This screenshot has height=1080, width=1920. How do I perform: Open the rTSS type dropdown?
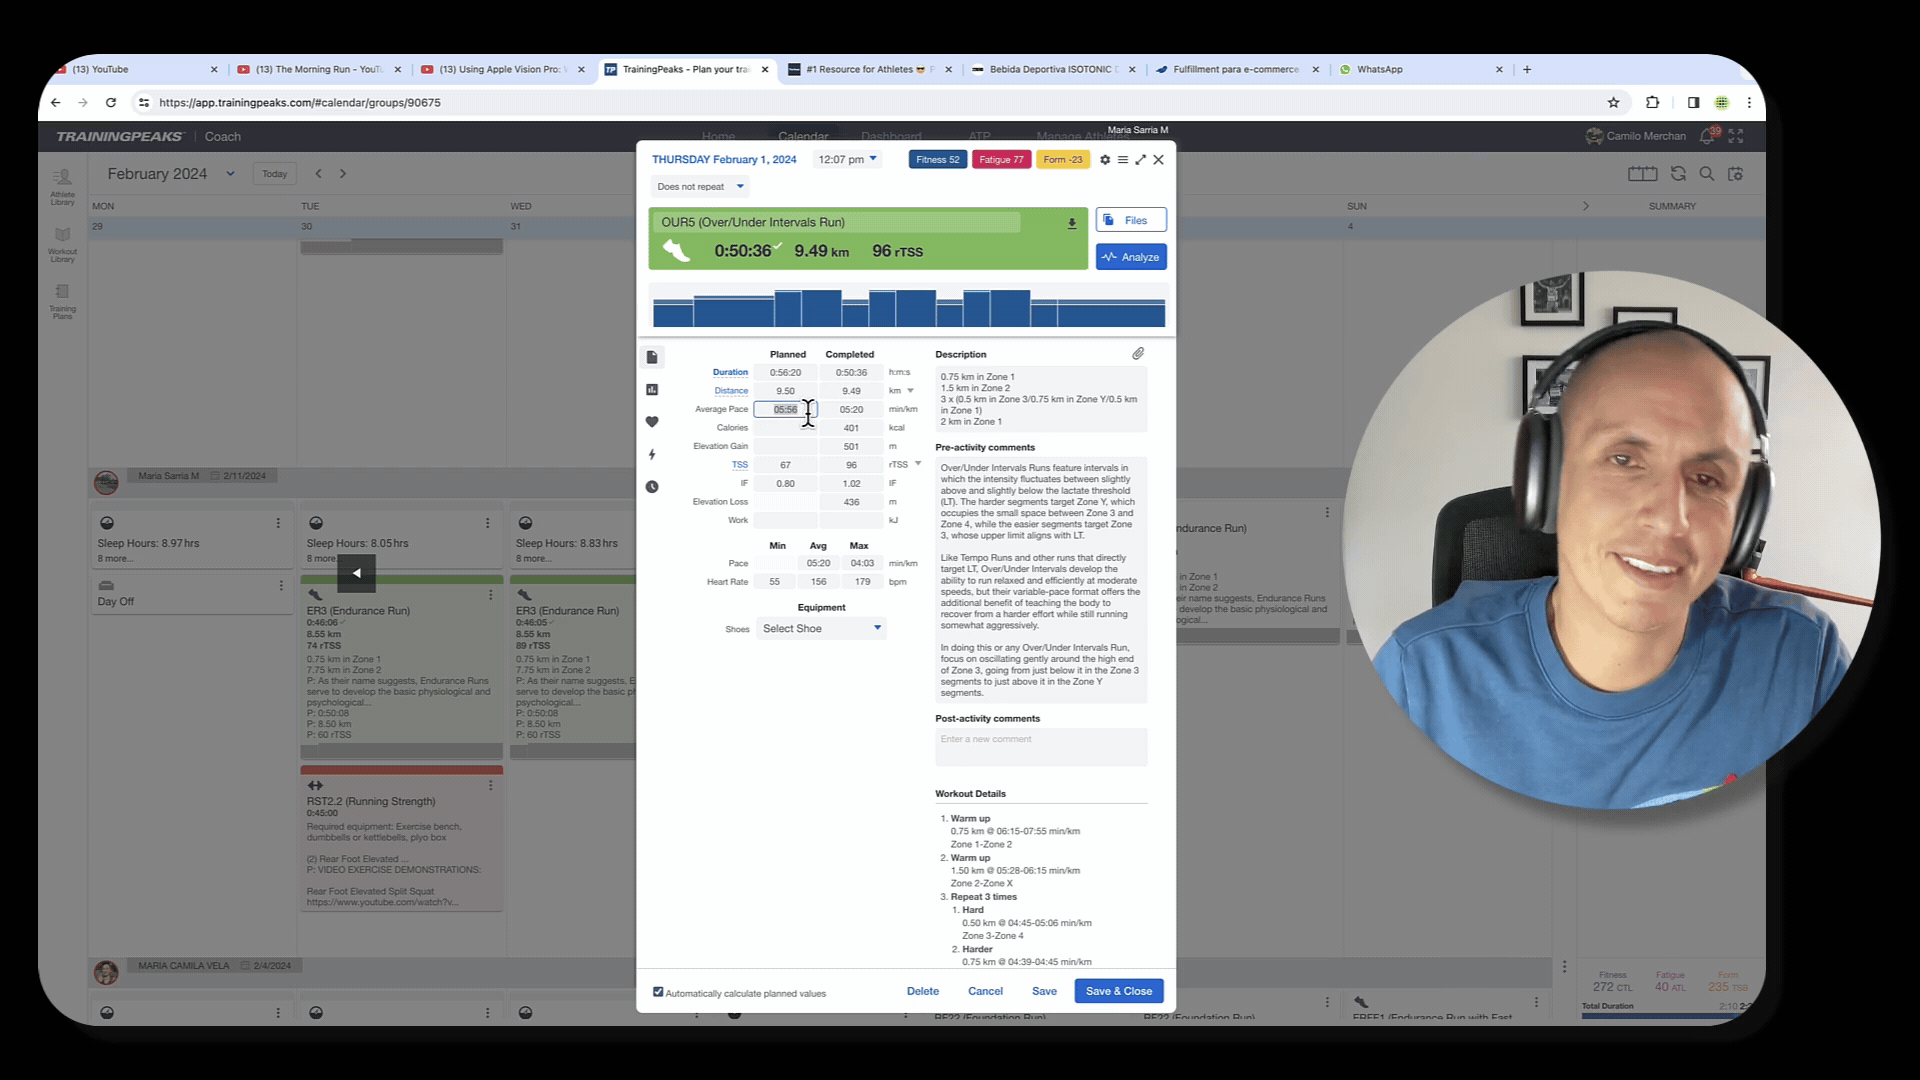pos(918,464)
